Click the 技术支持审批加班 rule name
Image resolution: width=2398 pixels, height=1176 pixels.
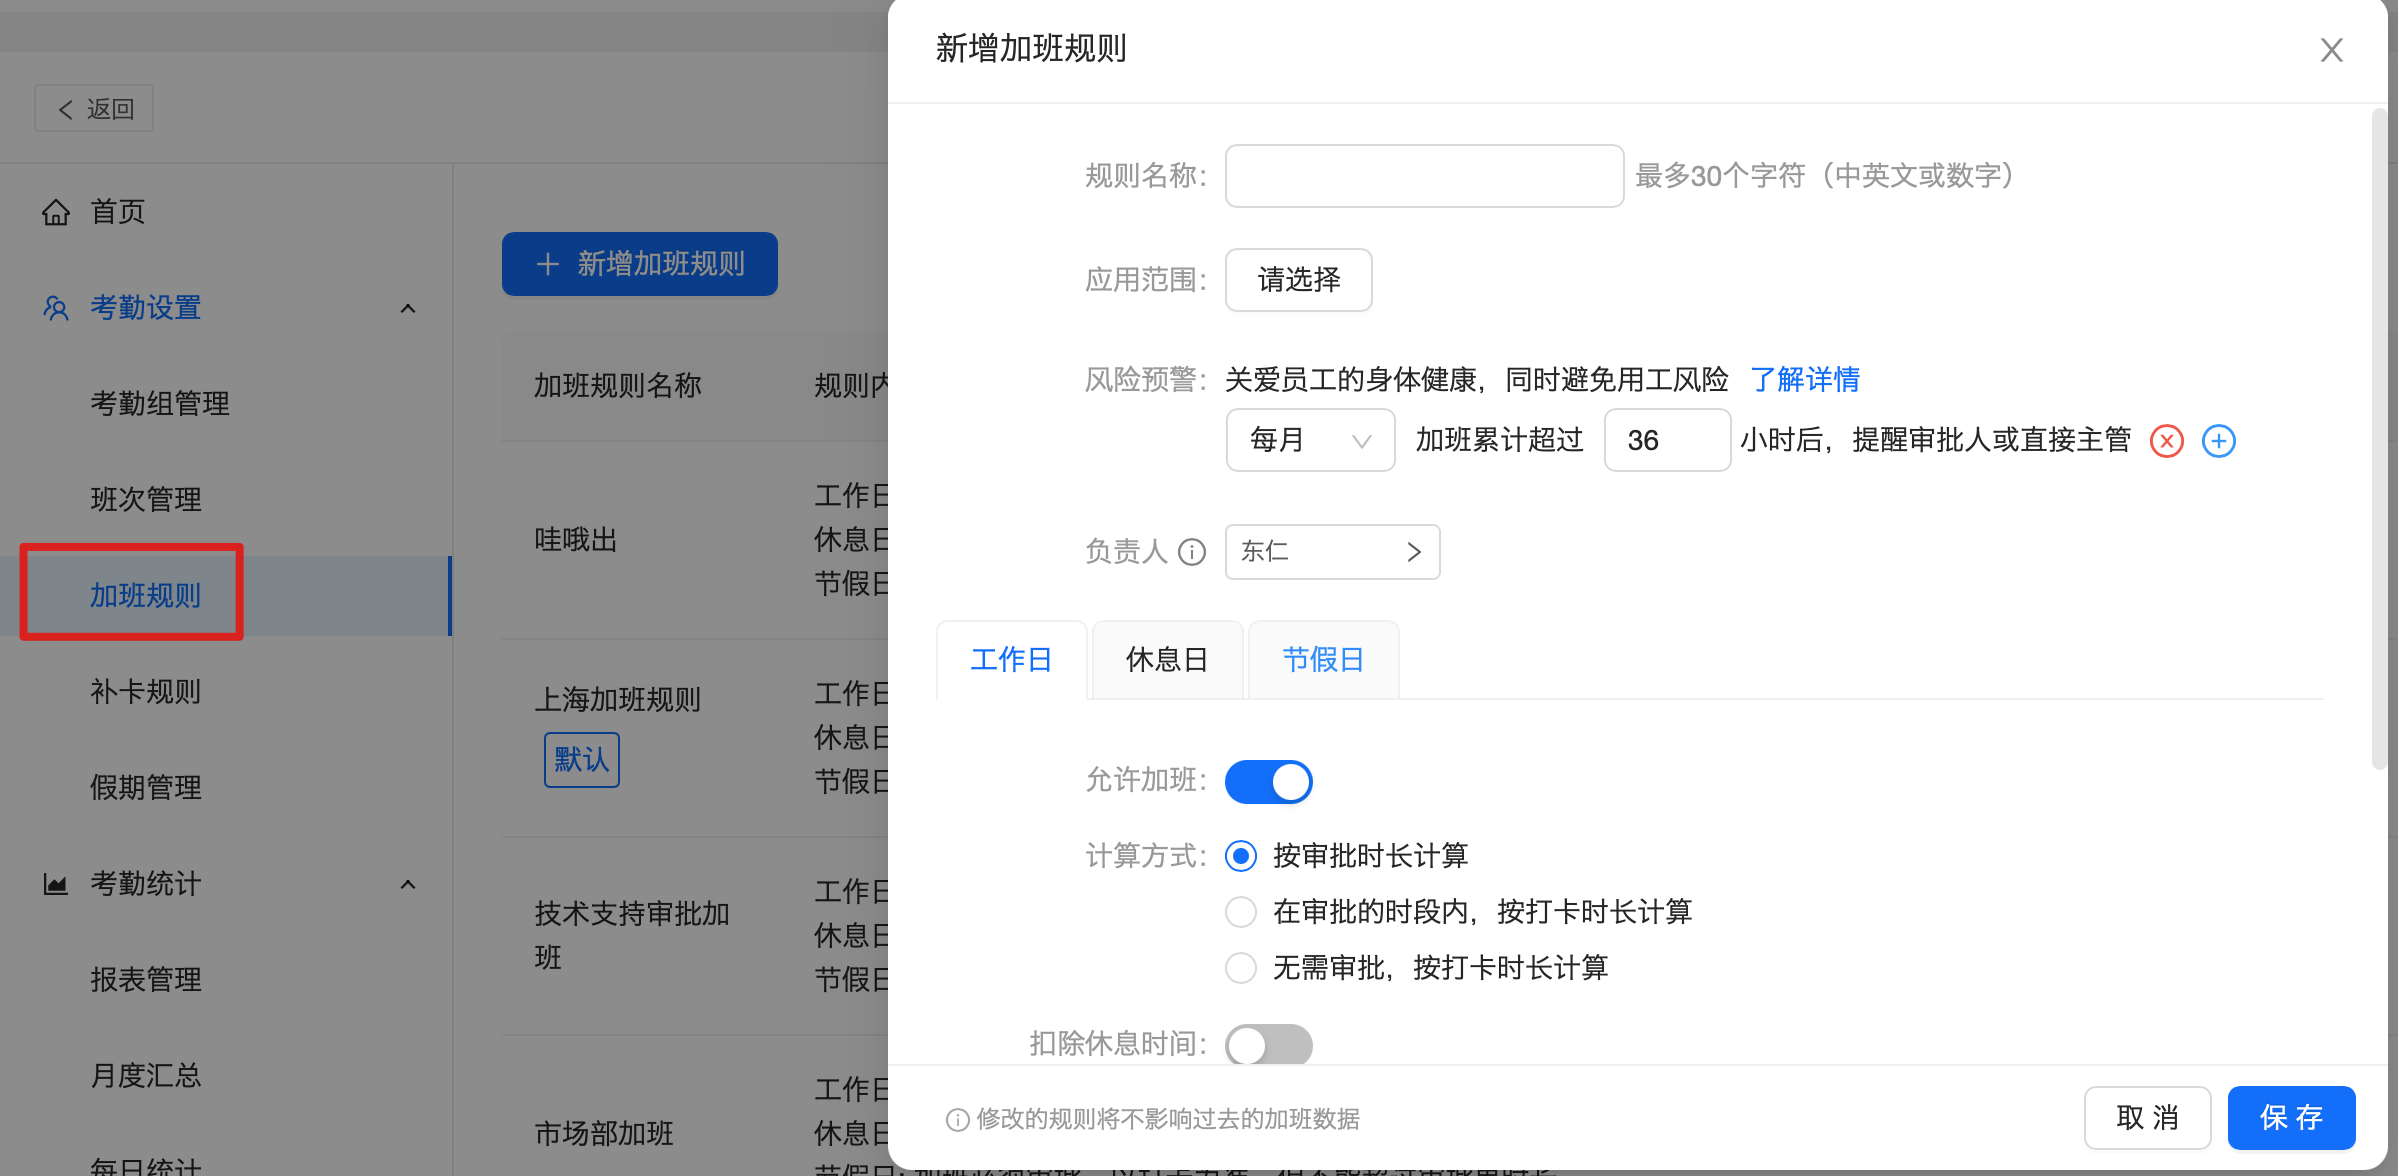coord(632,936)
